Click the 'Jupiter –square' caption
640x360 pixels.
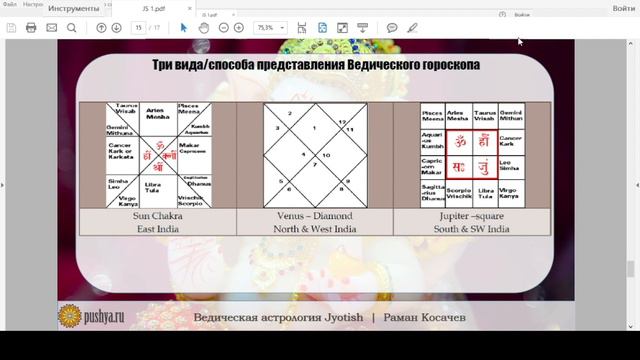point(471,216)
